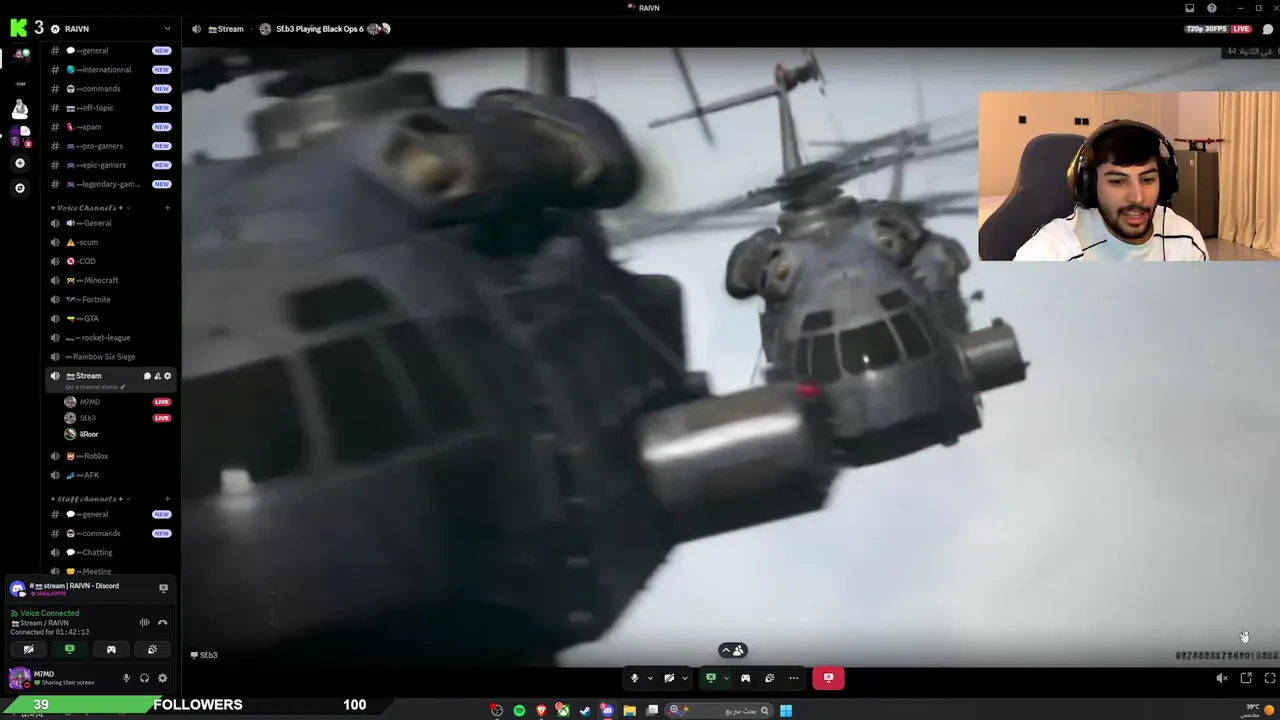This screenshot has width=1280, height=720.
Task: Join the Fortnite voice channel
Action: pyautogui.click(x=110, y=299)
